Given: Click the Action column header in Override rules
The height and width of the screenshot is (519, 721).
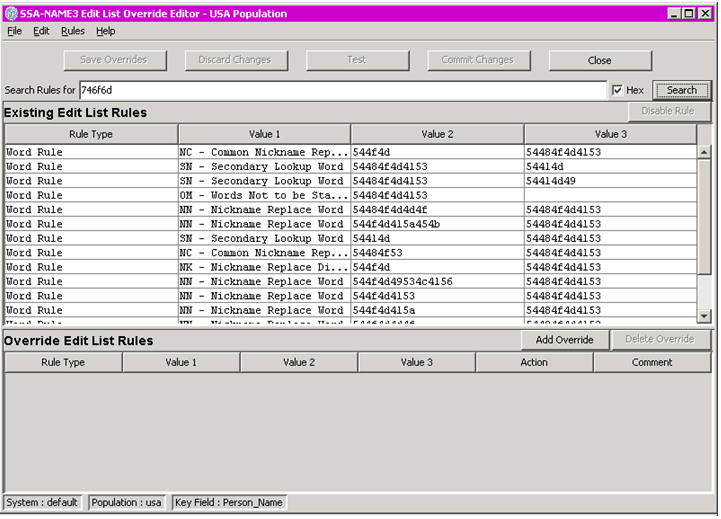Looking at the screenshot, I should point(534,362).
